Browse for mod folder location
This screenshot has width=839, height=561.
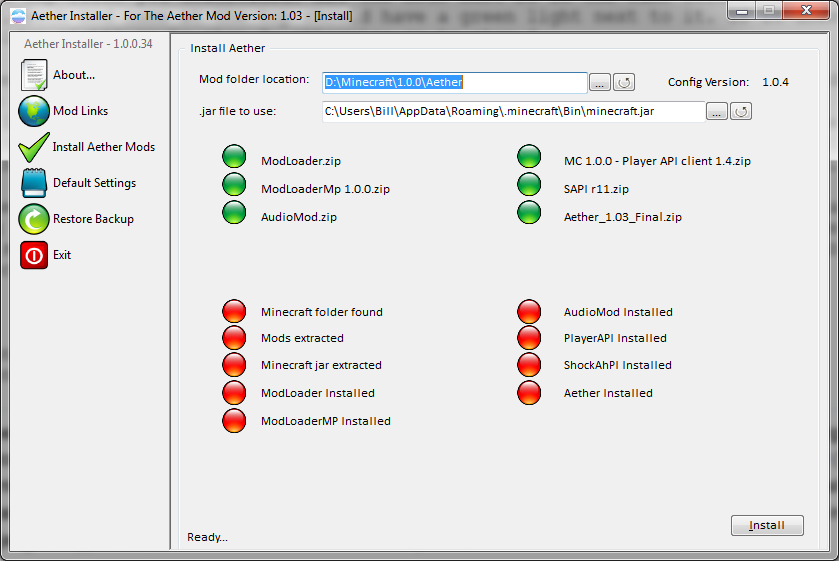pos(599,82)
